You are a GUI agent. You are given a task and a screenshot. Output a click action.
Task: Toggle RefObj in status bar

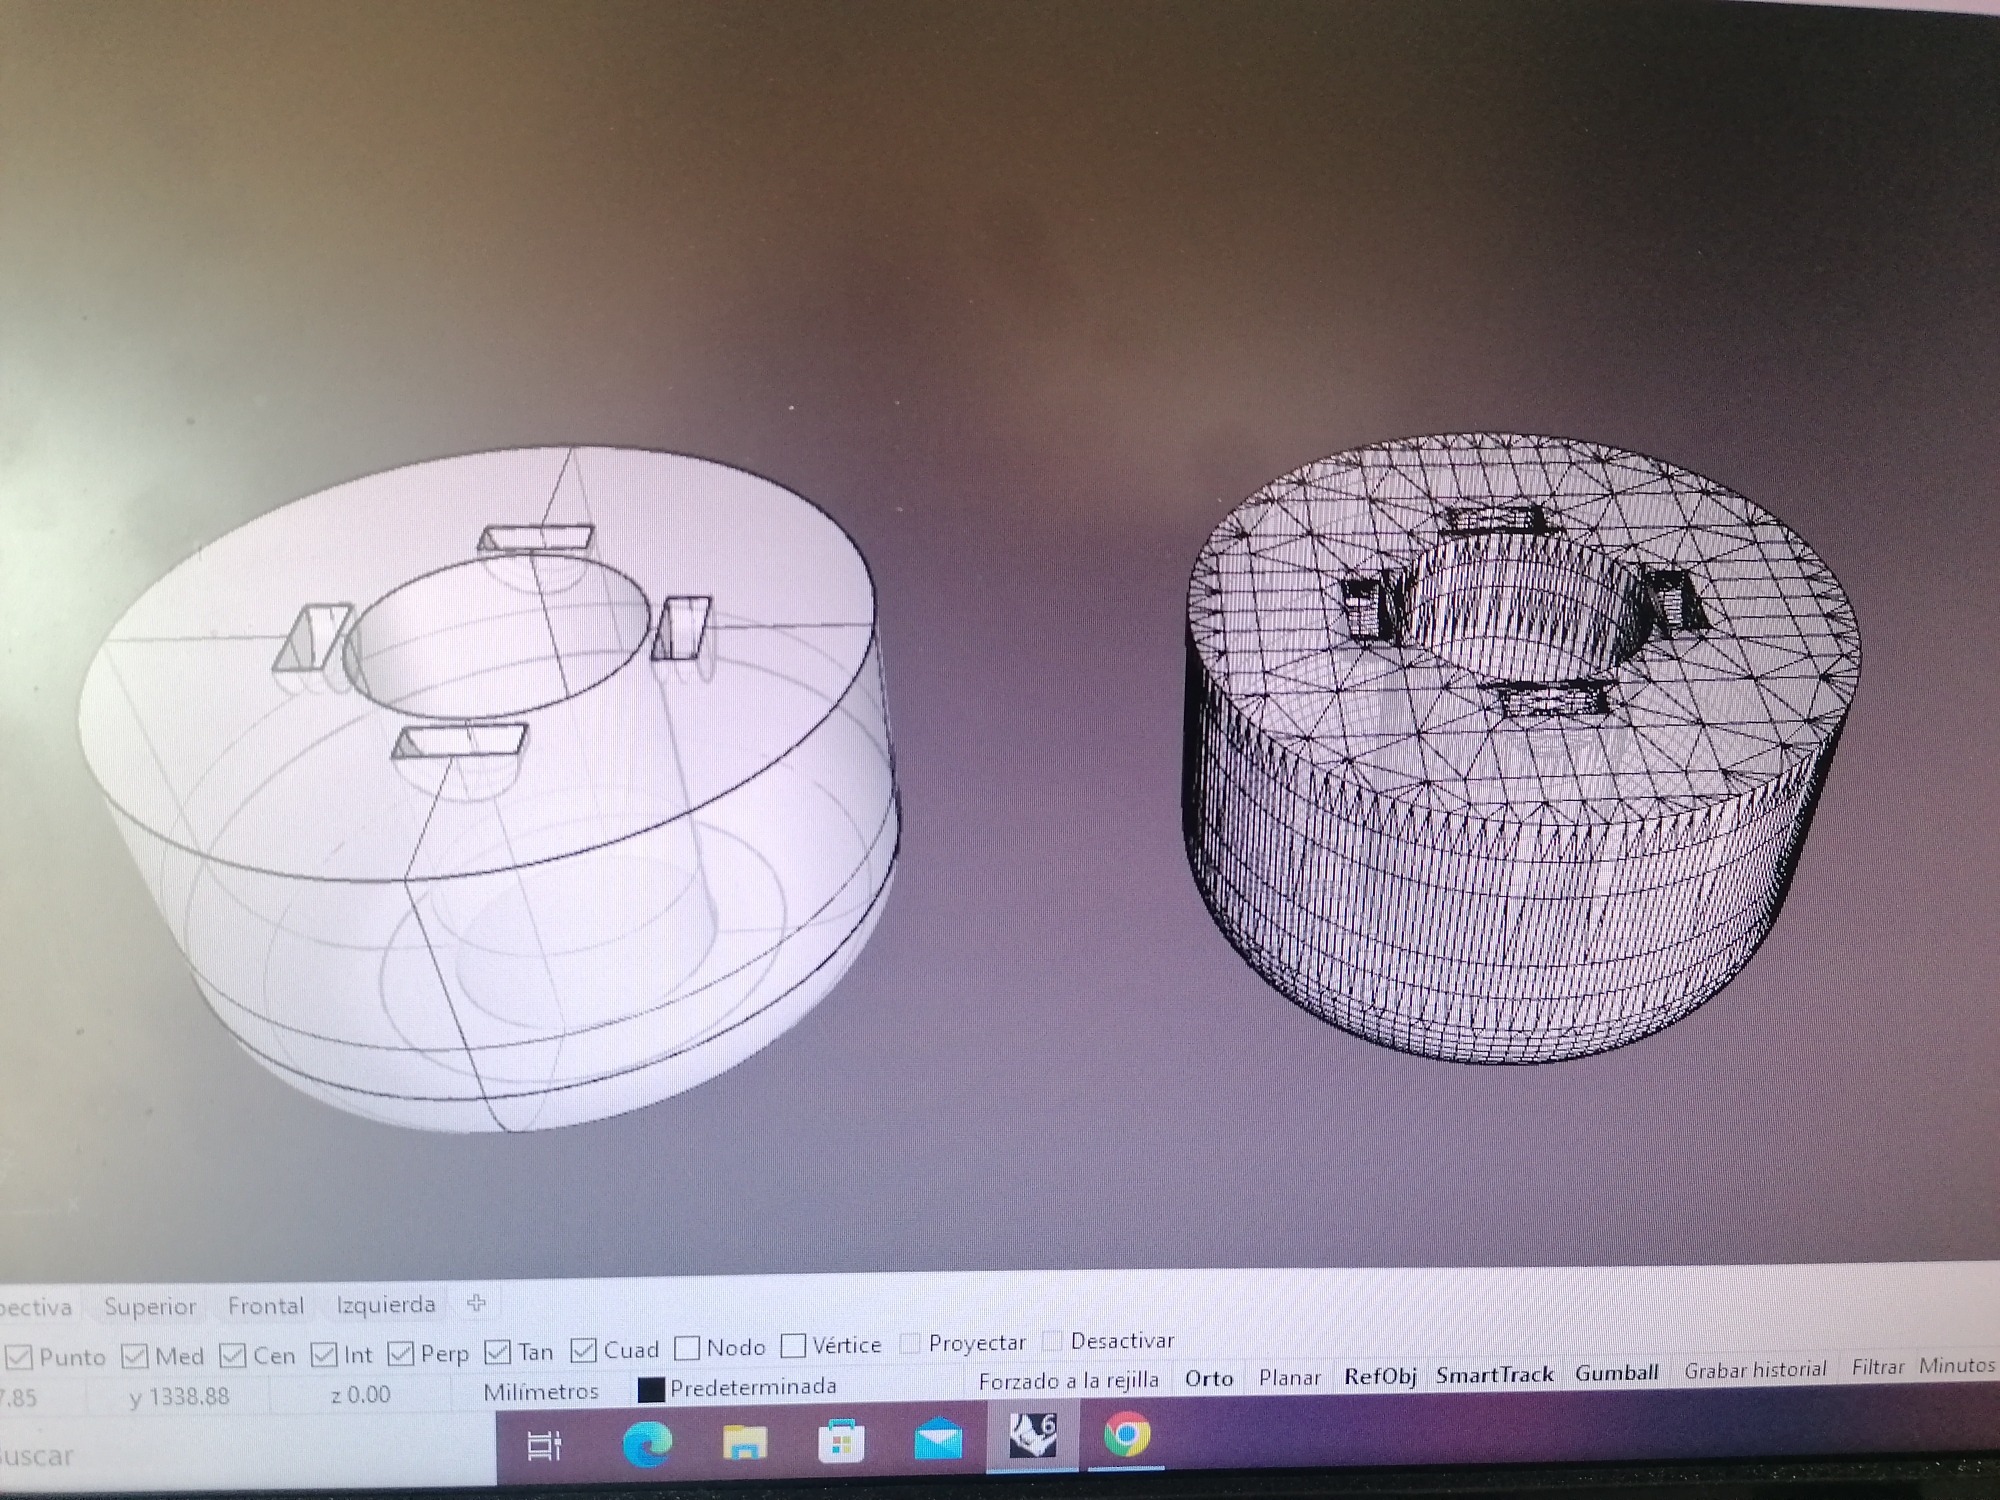pyautogui.click(x=1380, y=1376)
